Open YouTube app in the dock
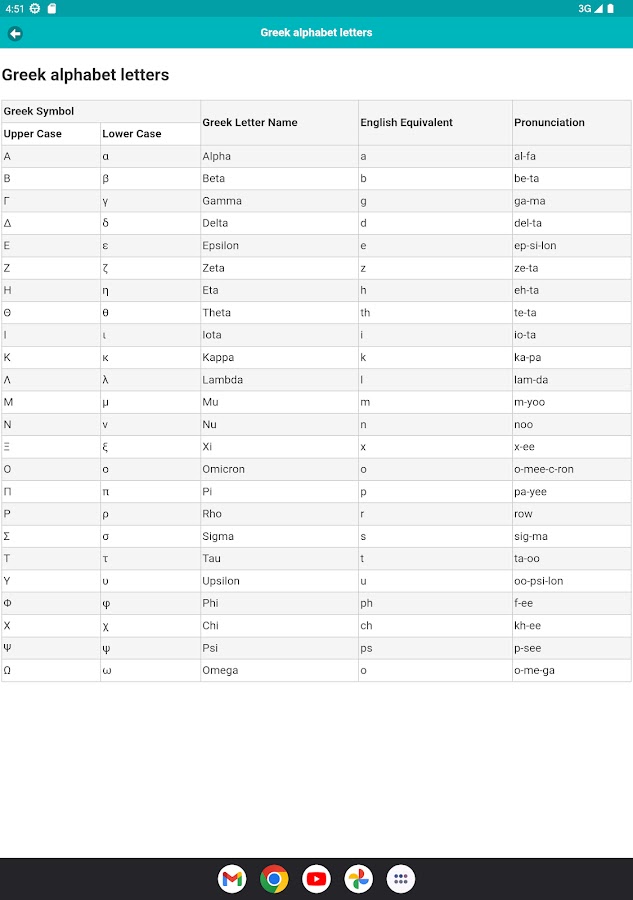Image resolution: width=633 pixels, height=900 pixels. tap(316, 879)
